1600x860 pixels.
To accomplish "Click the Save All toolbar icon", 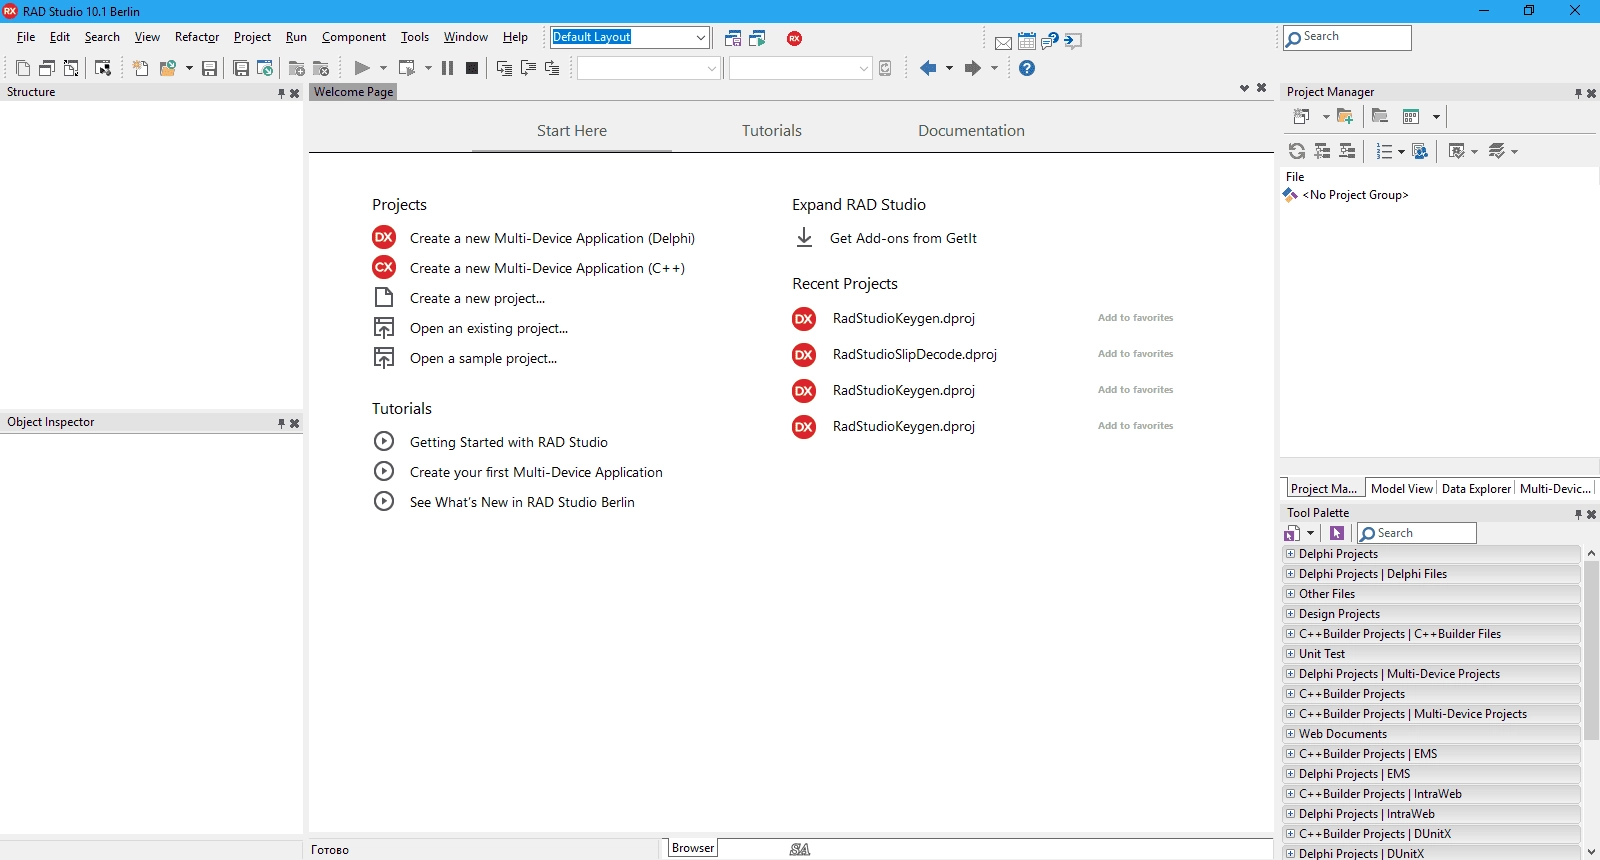I will pos(241,68).
